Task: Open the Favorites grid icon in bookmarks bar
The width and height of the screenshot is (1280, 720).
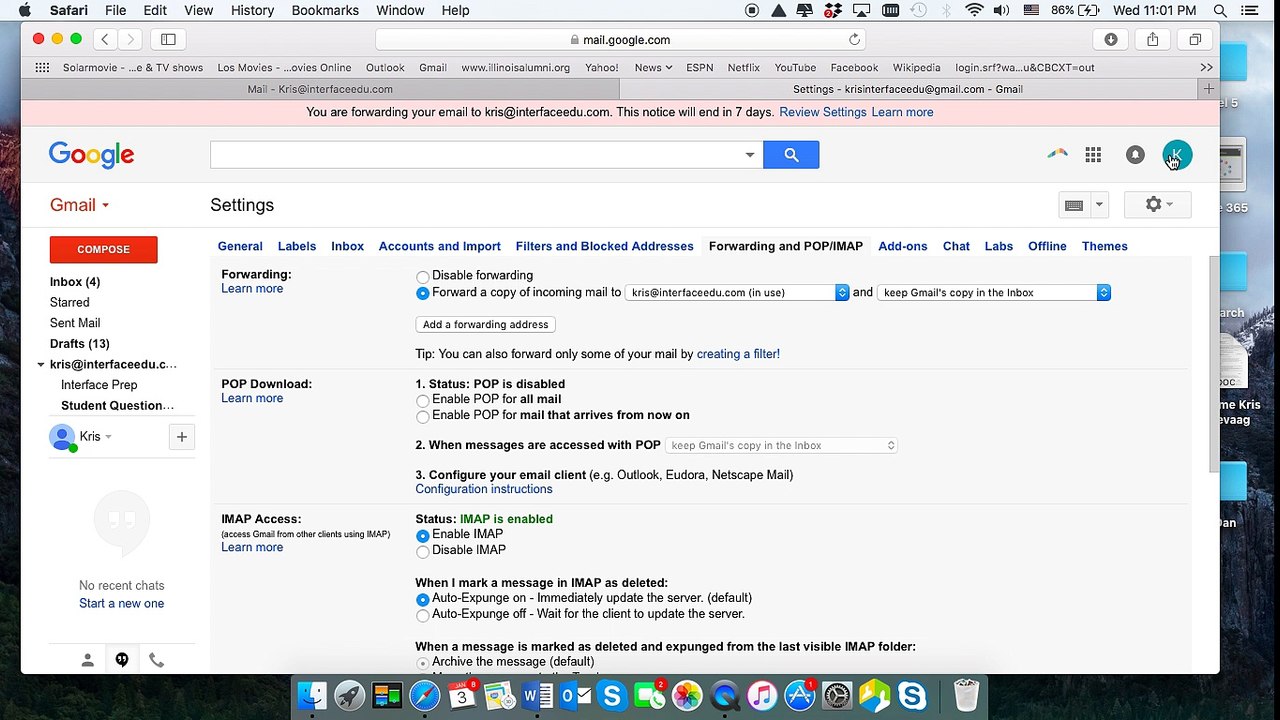Action: click(42, 68)
